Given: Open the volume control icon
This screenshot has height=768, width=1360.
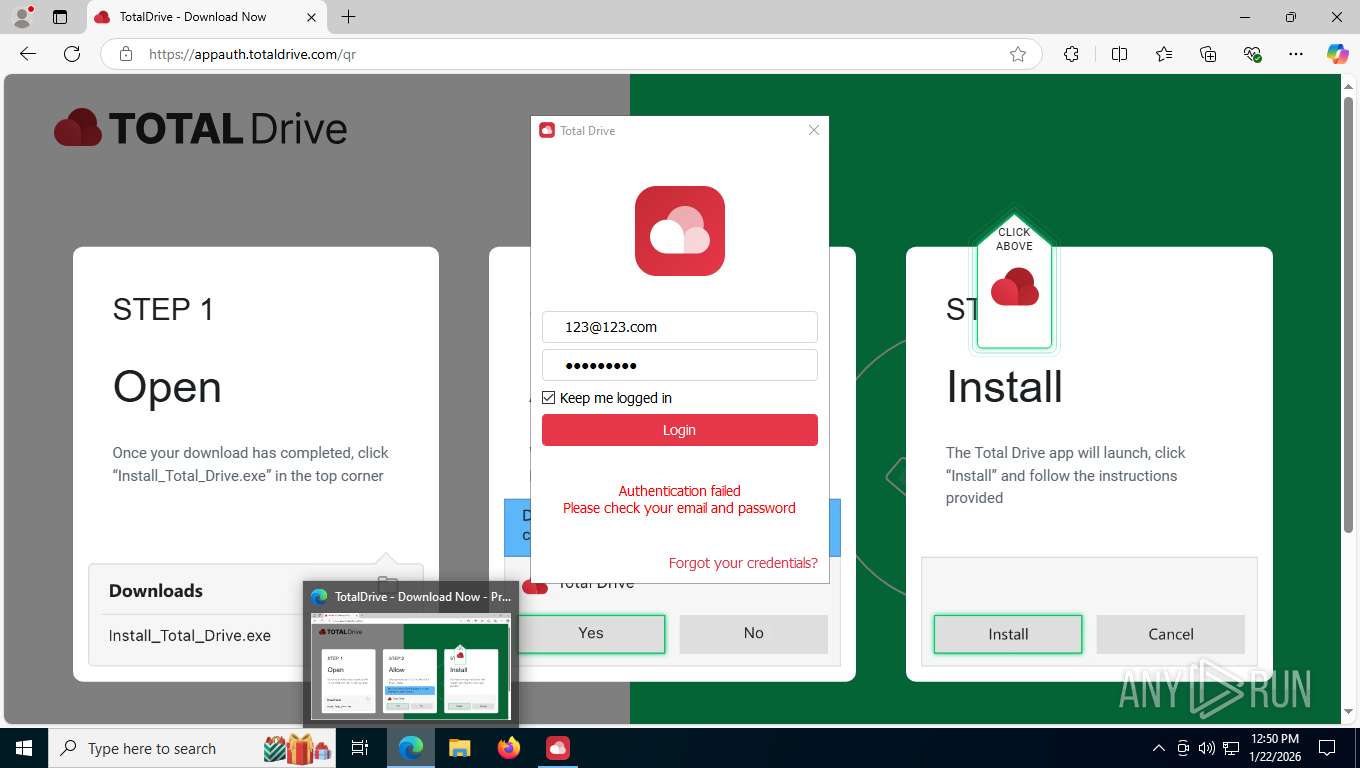Looking at the screenshot, I should 1206,748.
